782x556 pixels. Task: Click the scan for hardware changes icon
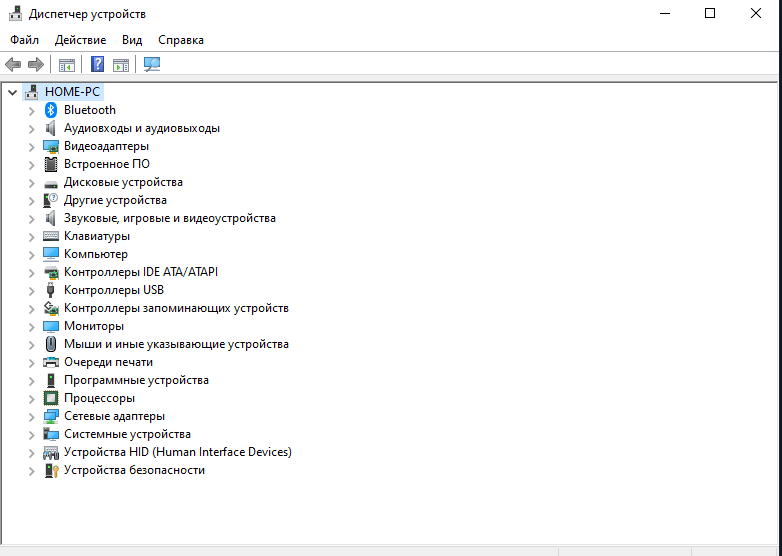pyautogui.click(x=152, y=64)
